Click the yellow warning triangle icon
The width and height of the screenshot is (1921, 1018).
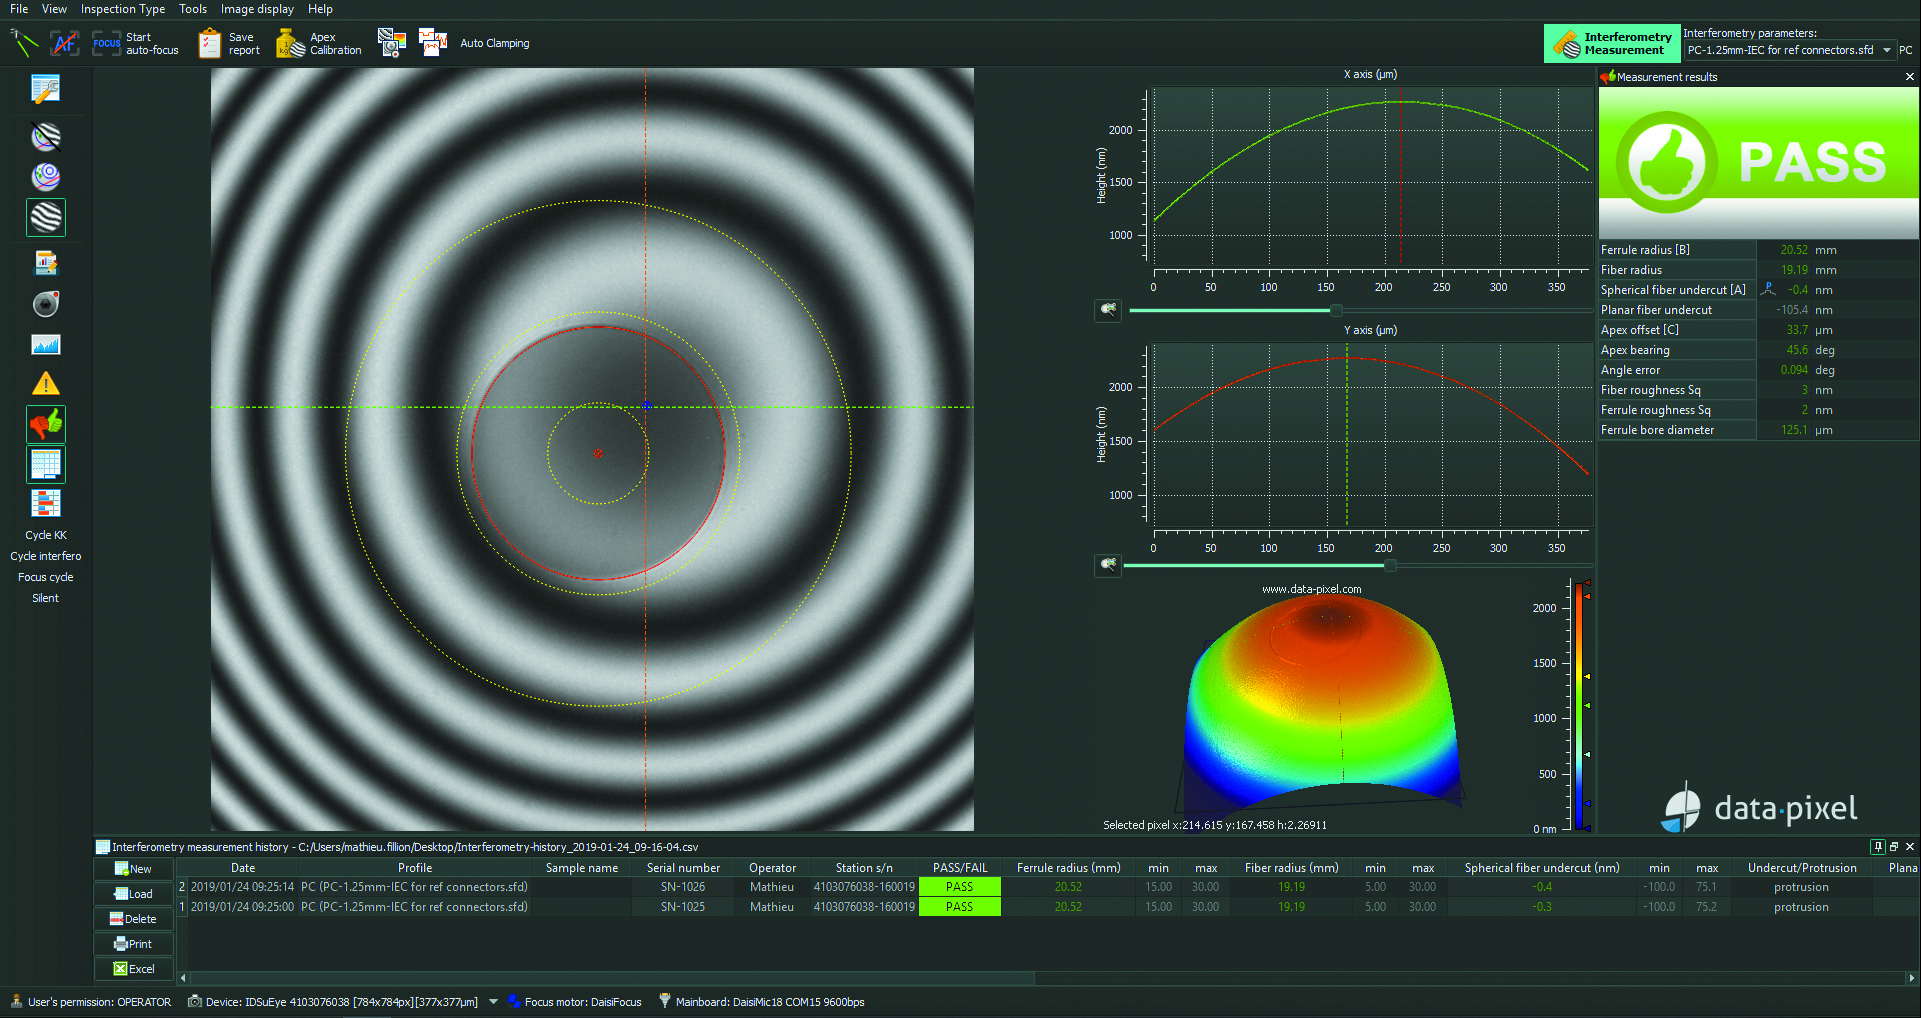pyautogui.click(x=46, y=384)
